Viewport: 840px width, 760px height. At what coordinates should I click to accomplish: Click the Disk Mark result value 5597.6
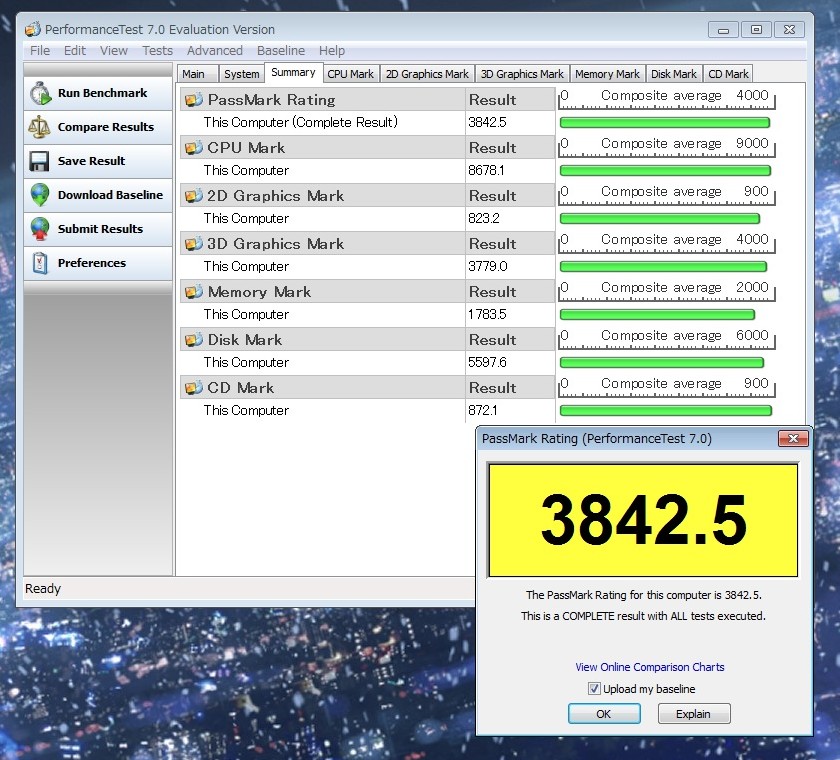coord(487,362)
